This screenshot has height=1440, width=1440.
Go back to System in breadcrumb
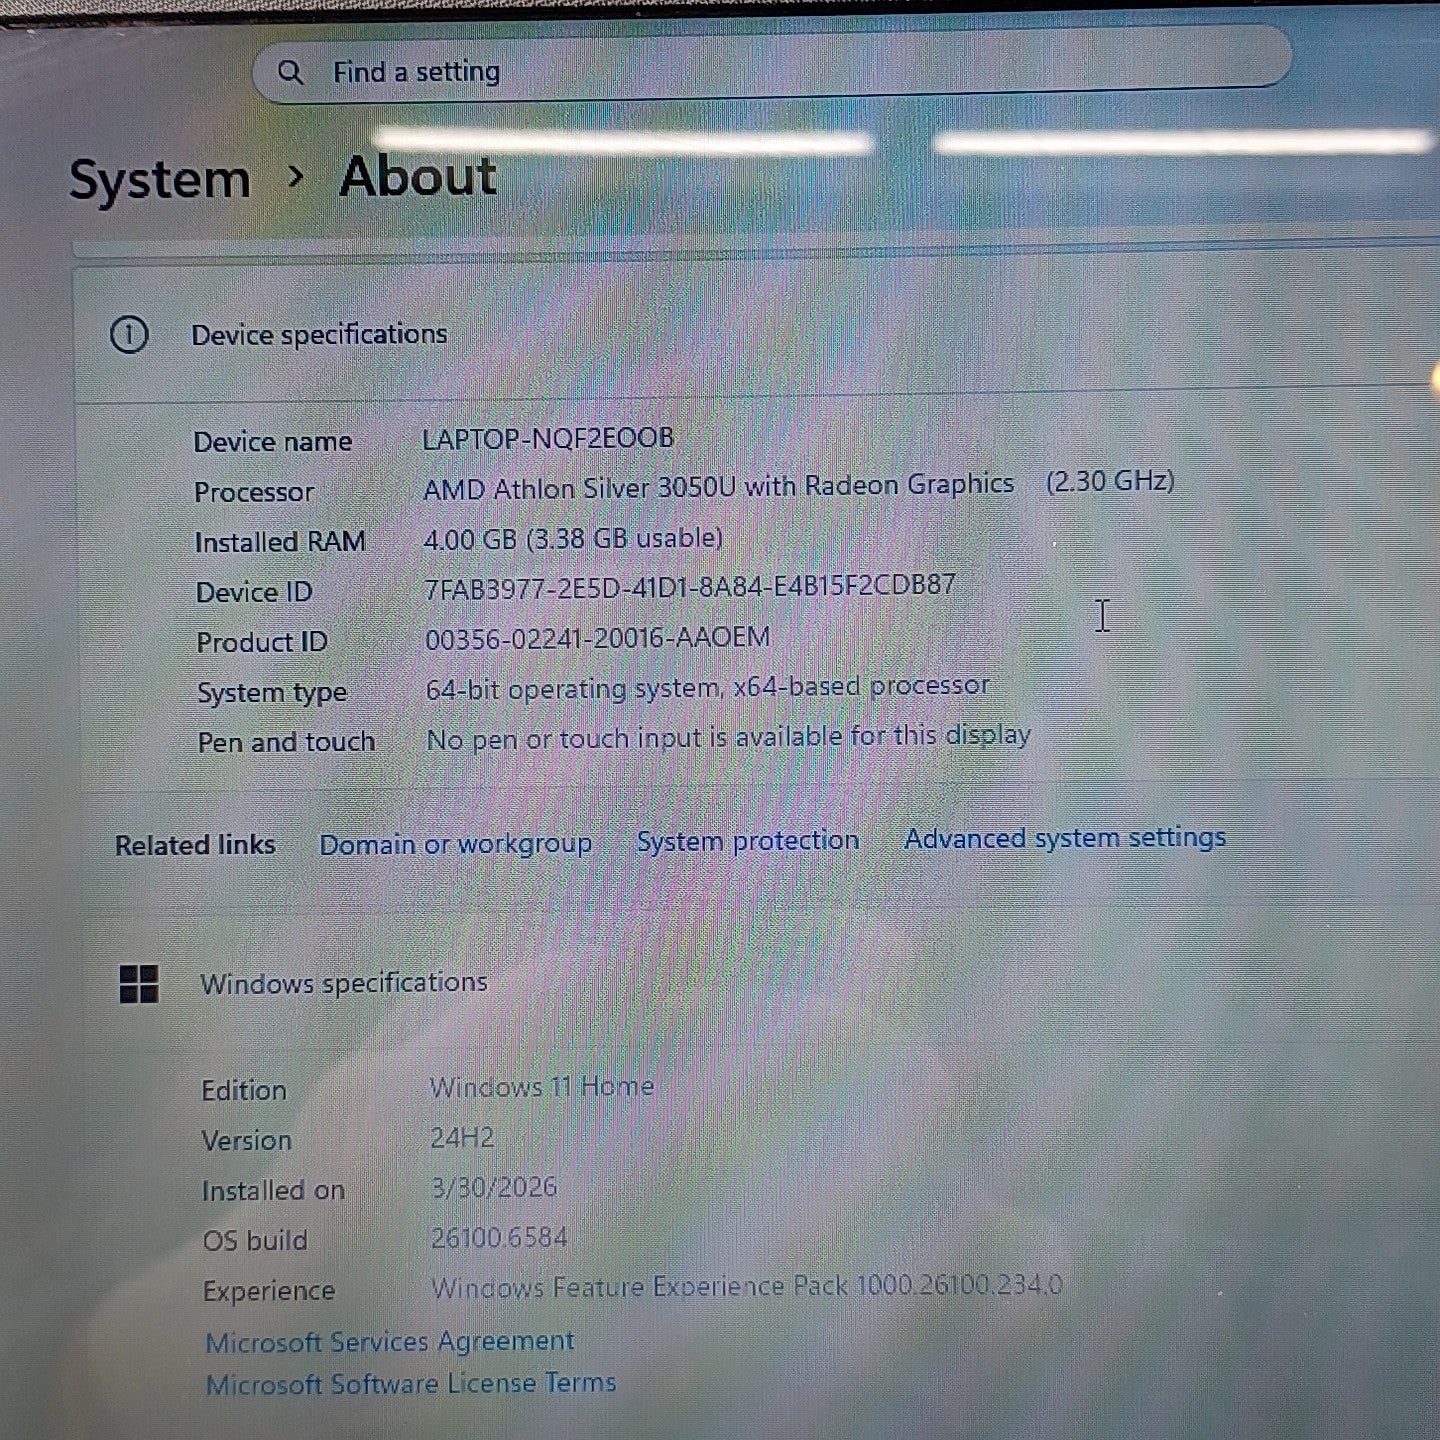click(x=160, y=181)
